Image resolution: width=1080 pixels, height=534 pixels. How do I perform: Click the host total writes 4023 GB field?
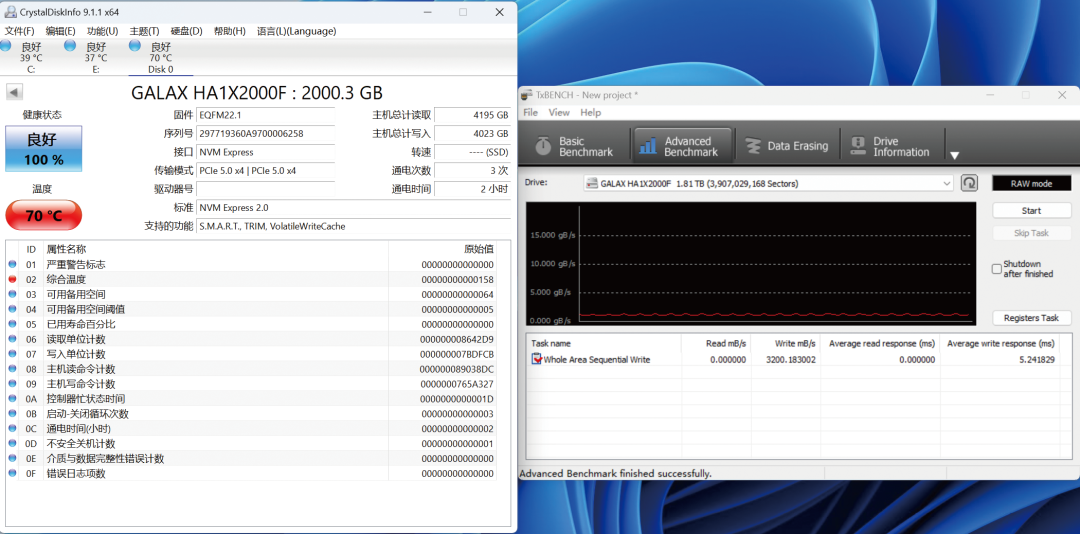click(472, 133)
